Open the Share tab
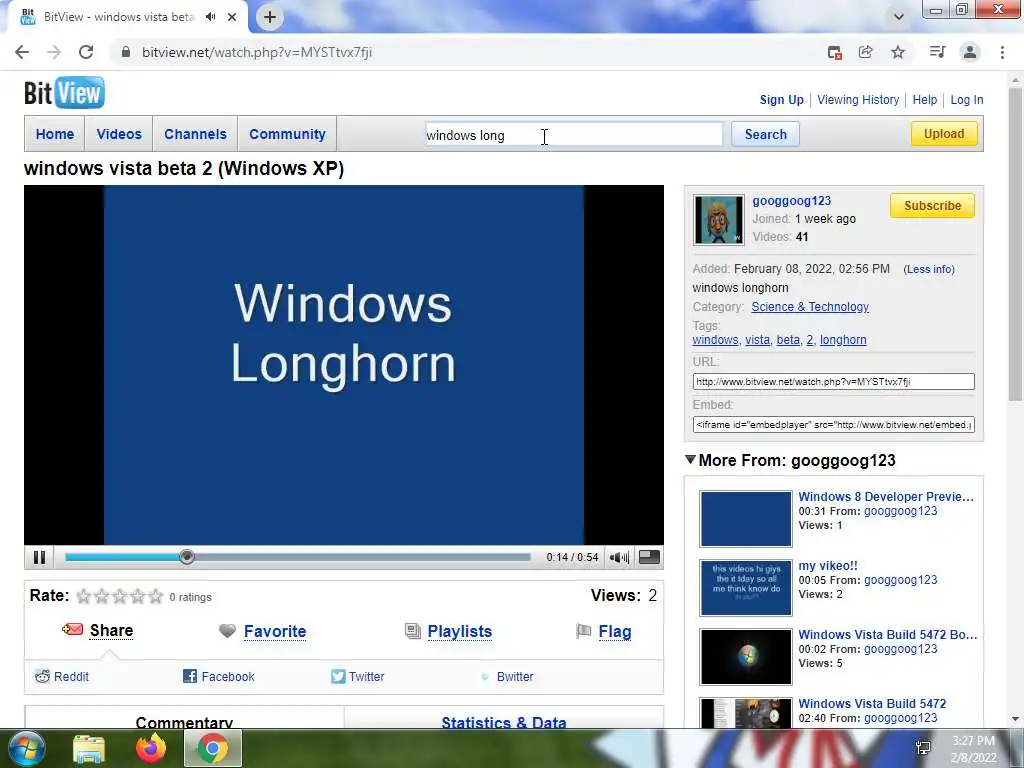The width and height of the screenshot is (1024, 768). click(x=111, y=630)
